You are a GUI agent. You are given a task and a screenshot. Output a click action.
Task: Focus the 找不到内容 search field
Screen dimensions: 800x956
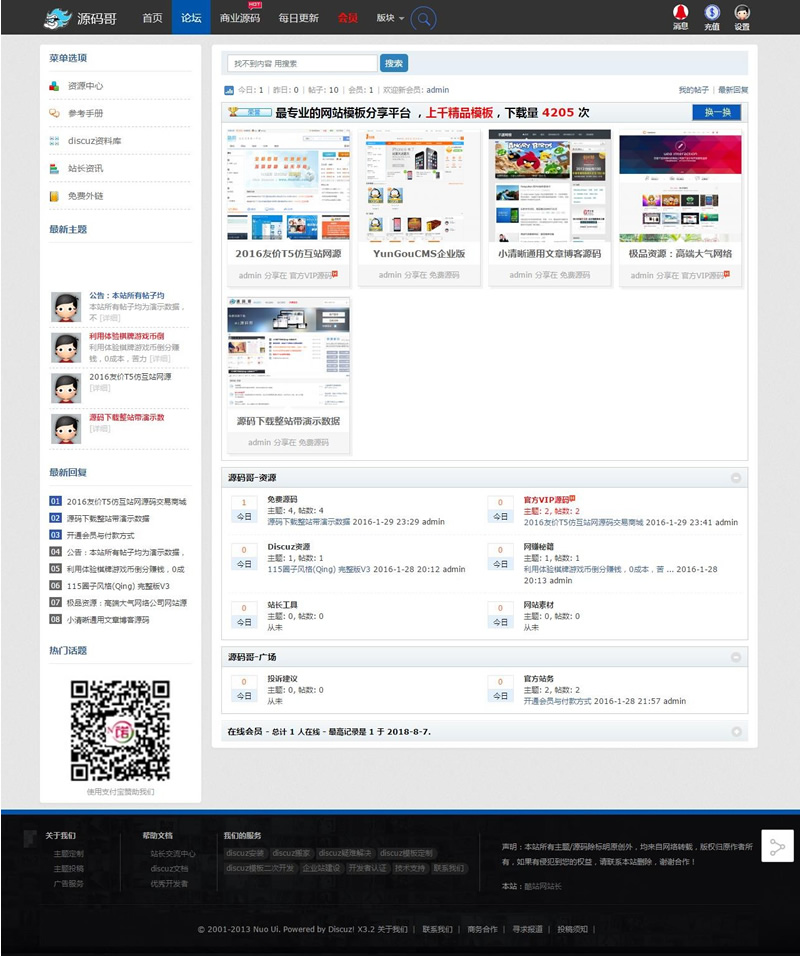click(302, 63)
